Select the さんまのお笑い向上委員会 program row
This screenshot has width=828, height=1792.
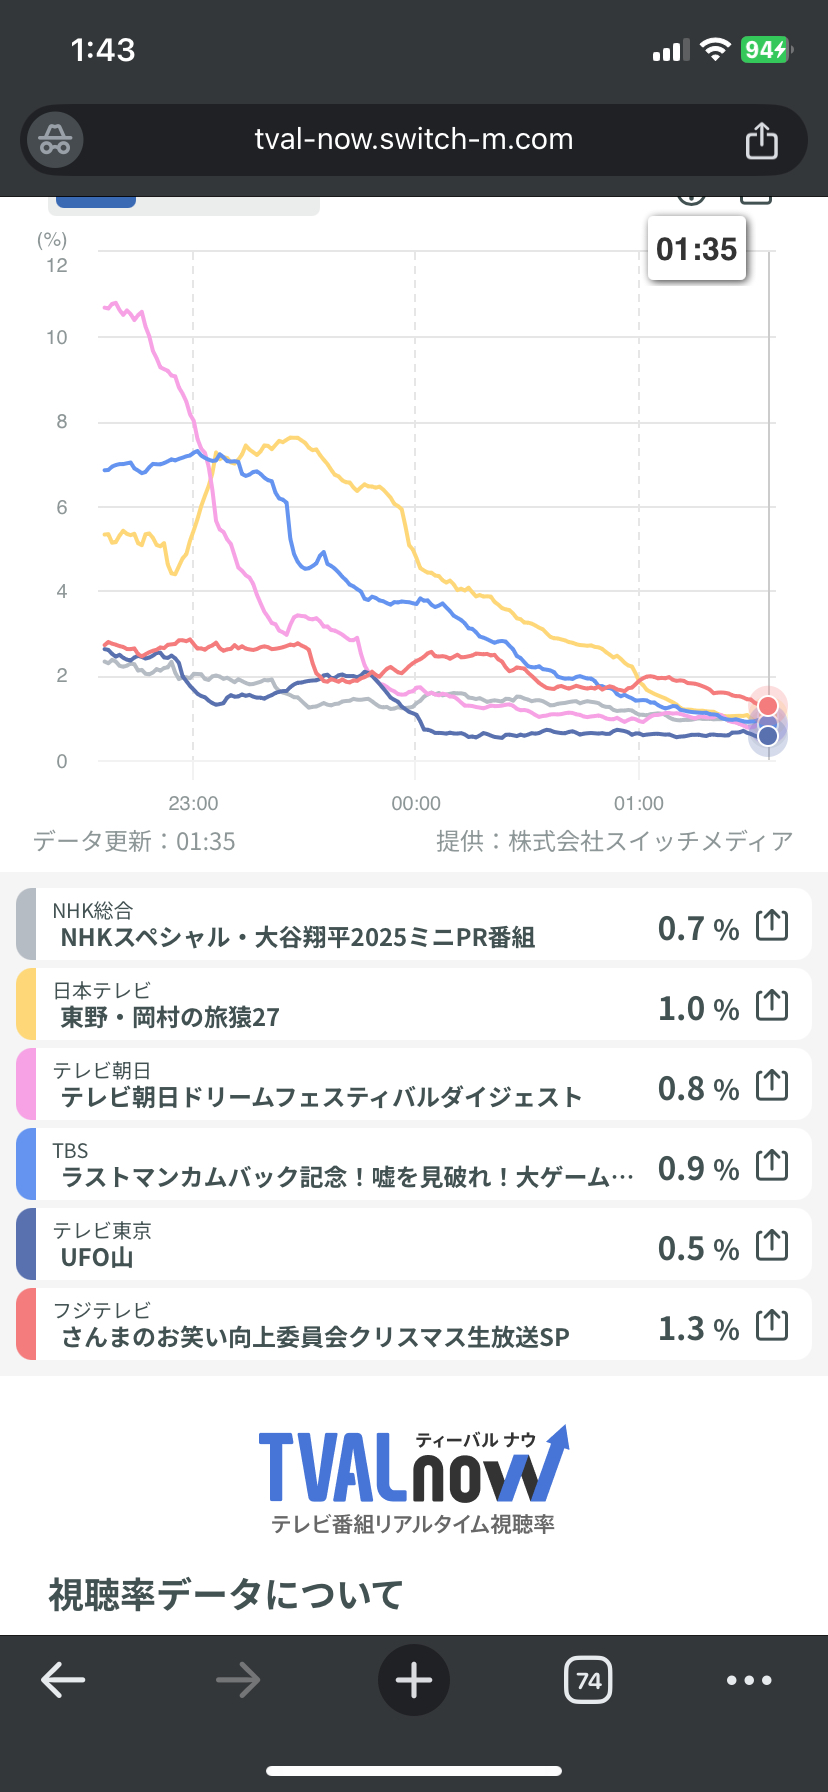coord(315,1337)
